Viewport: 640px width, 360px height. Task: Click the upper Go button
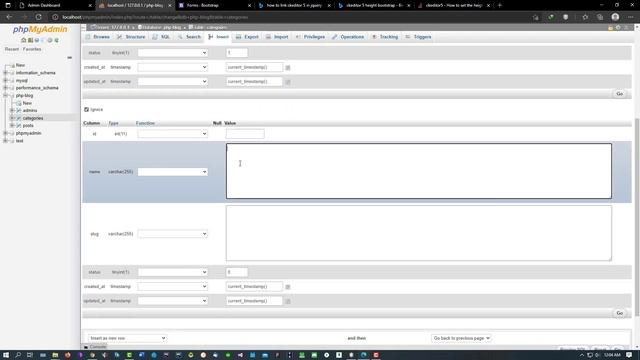(x=620, y=94)
